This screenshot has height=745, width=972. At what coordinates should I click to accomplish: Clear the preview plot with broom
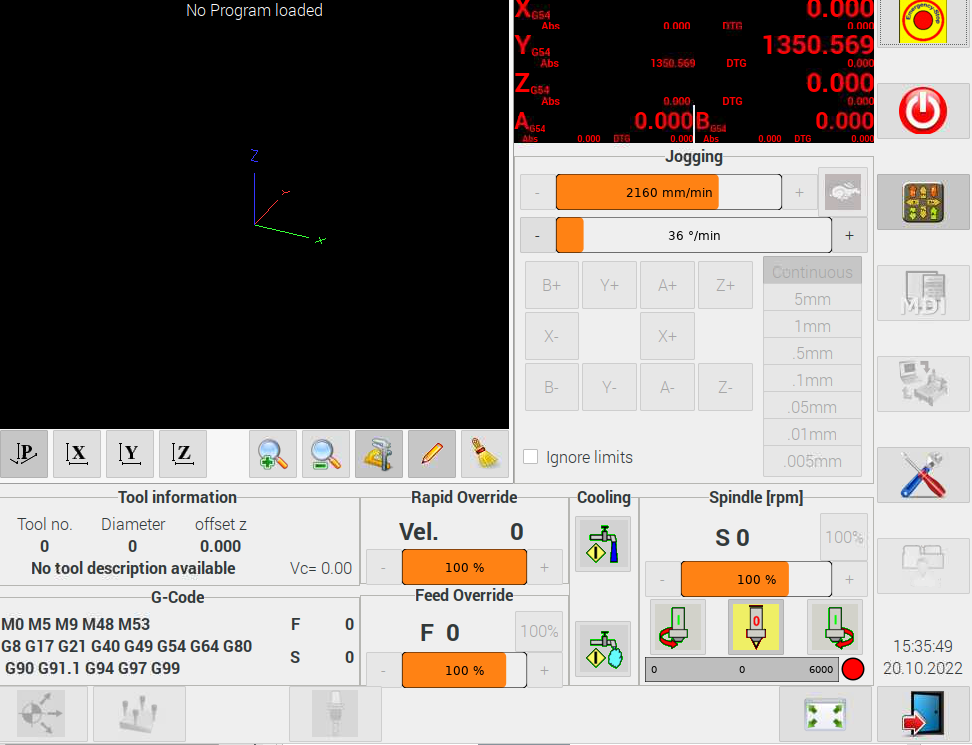485,454
